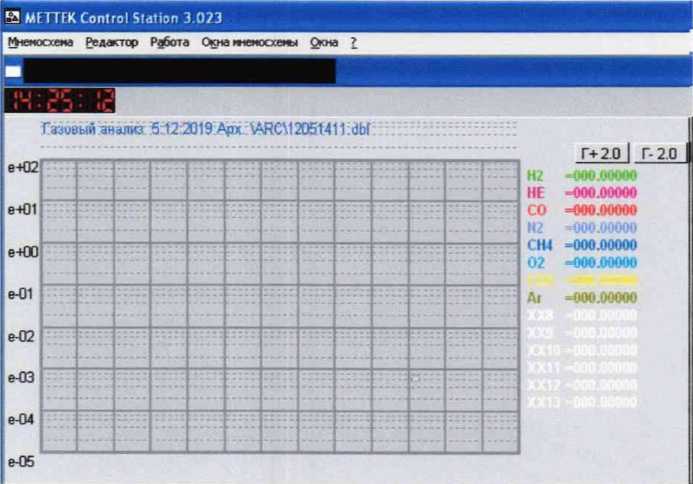Select the cyan O2 gas label

pyautogui.click(x=535, y=262)
